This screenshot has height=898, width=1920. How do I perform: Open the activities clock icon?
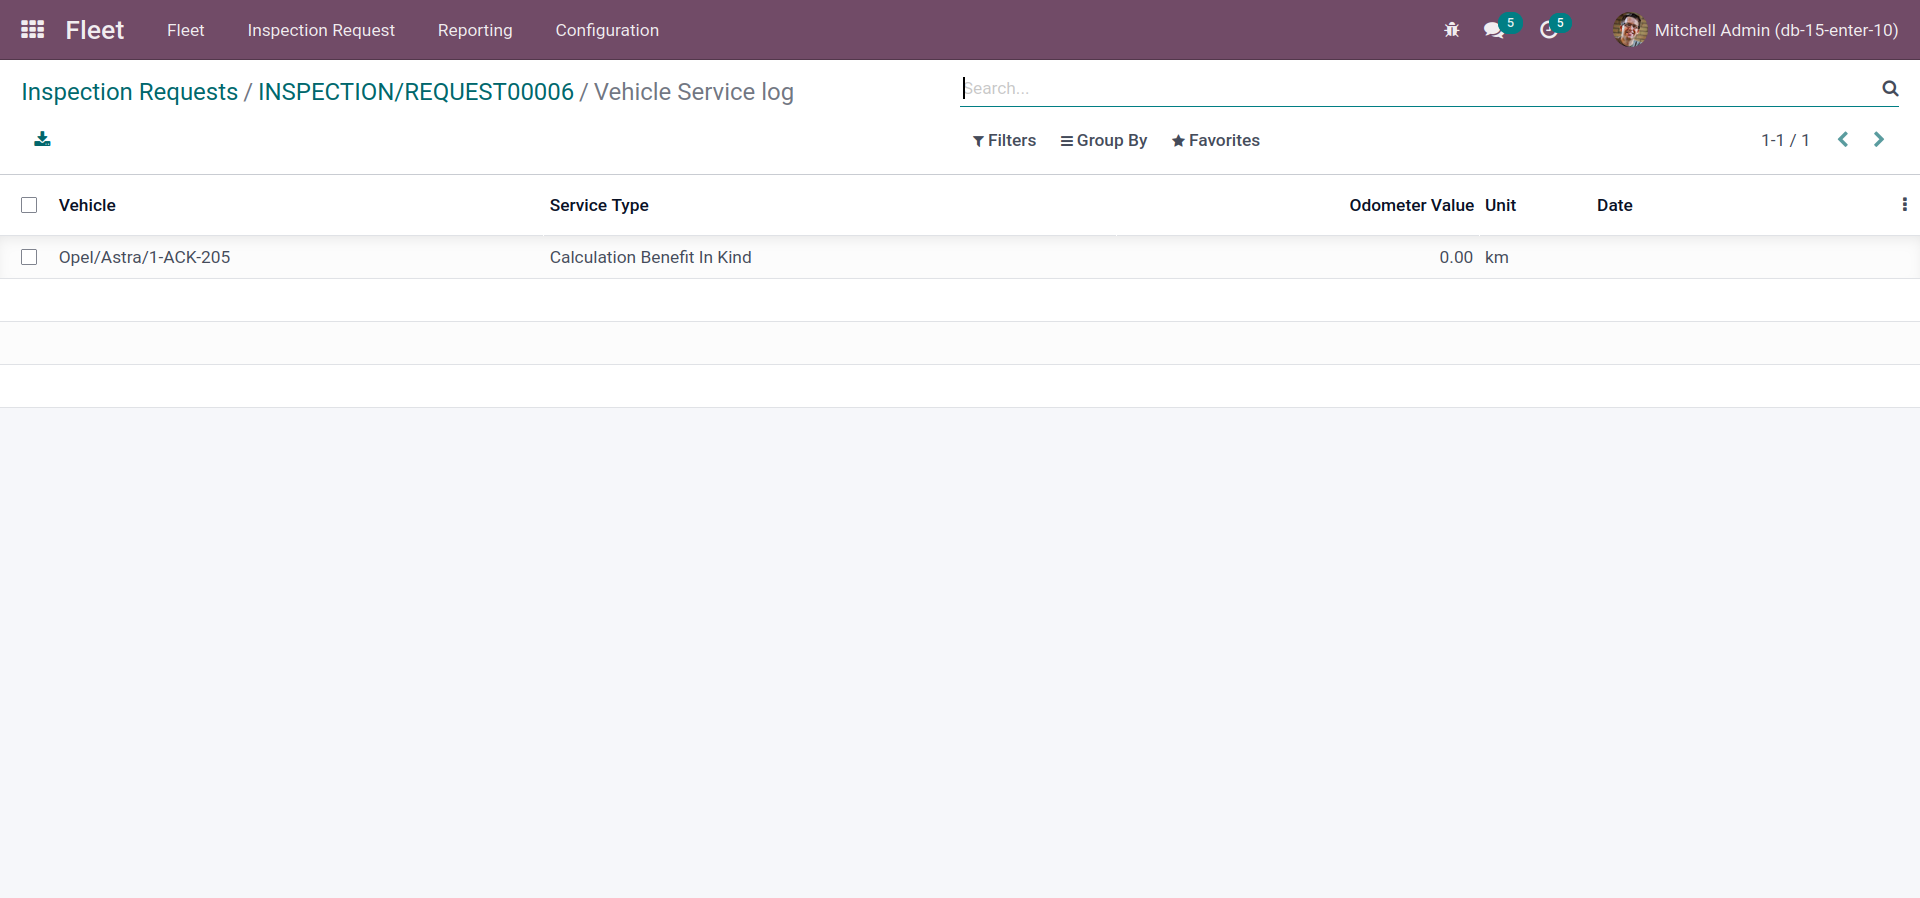[x=1548, y=30]
